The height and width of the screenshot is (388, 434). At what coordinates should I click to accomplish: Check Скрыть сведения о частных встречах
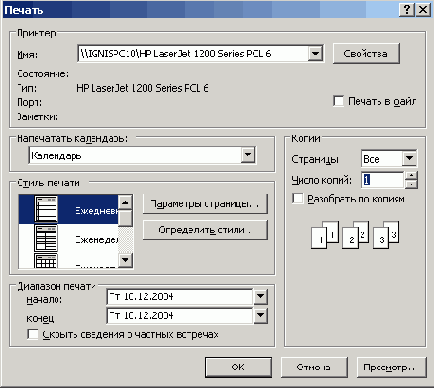coord(33,334)
